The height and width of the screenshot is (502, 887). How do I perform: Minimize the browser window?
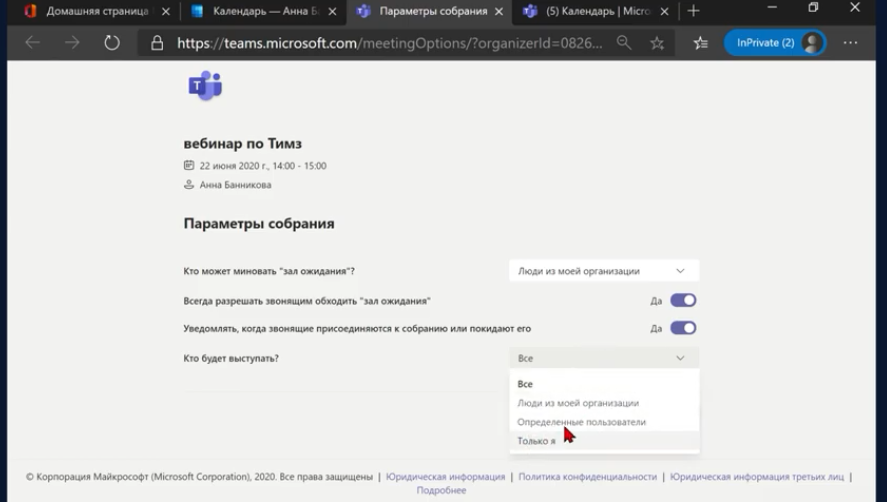point(772,8)
